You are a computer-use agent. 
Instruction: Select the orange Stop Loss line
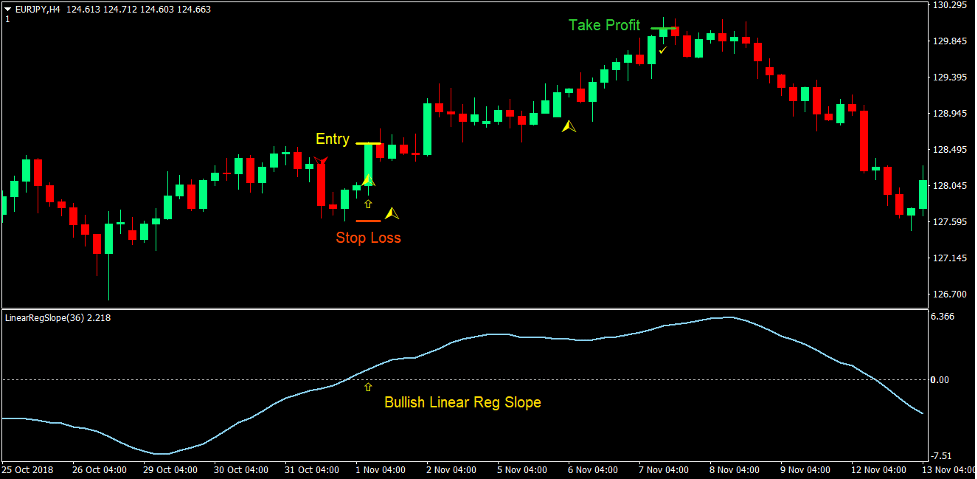(x=368, y=221)
